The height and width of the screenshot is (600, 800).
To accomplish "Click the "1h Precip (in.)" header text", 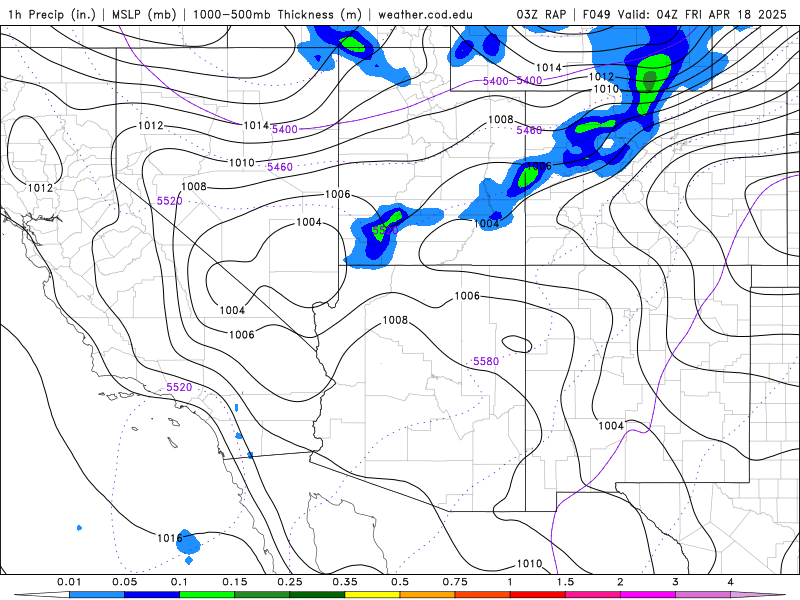I will click(52, 14).
